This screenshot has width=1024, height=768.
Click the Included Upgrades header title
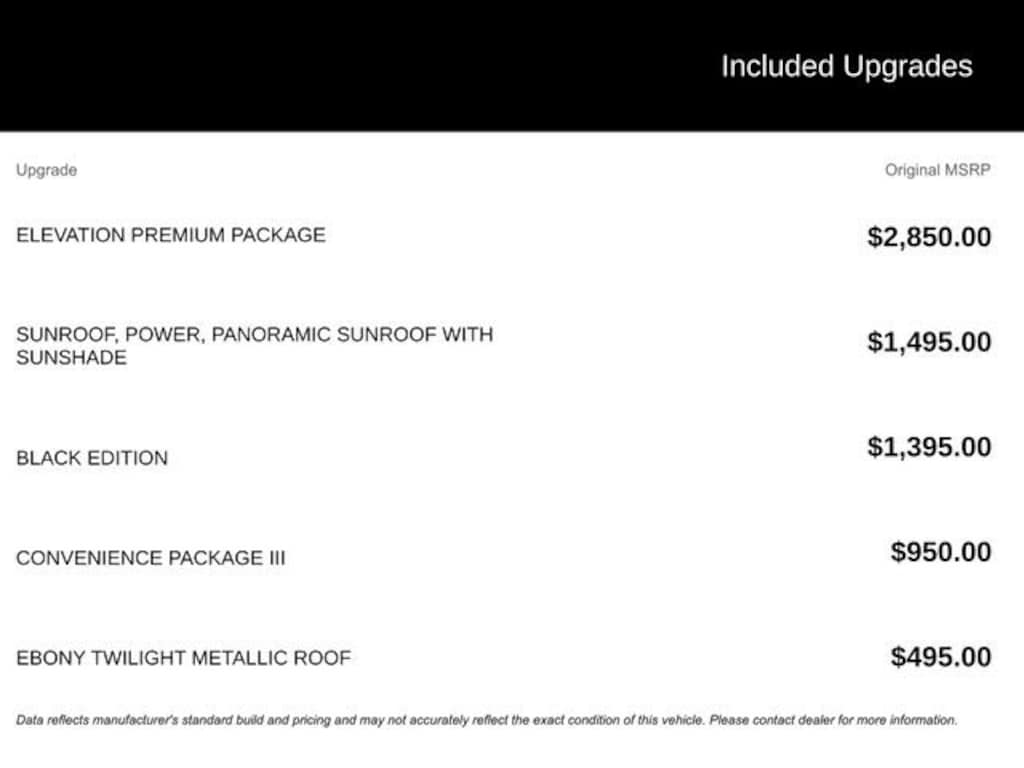point(846,67)
